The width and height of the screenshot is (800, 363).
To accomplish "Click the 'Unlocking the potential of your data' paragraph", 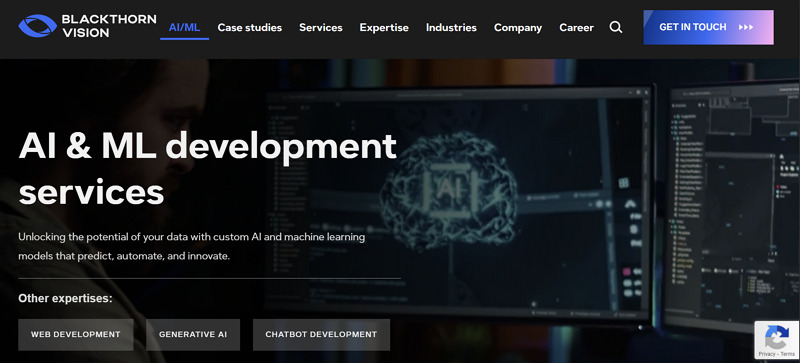I will click(191, 247).
